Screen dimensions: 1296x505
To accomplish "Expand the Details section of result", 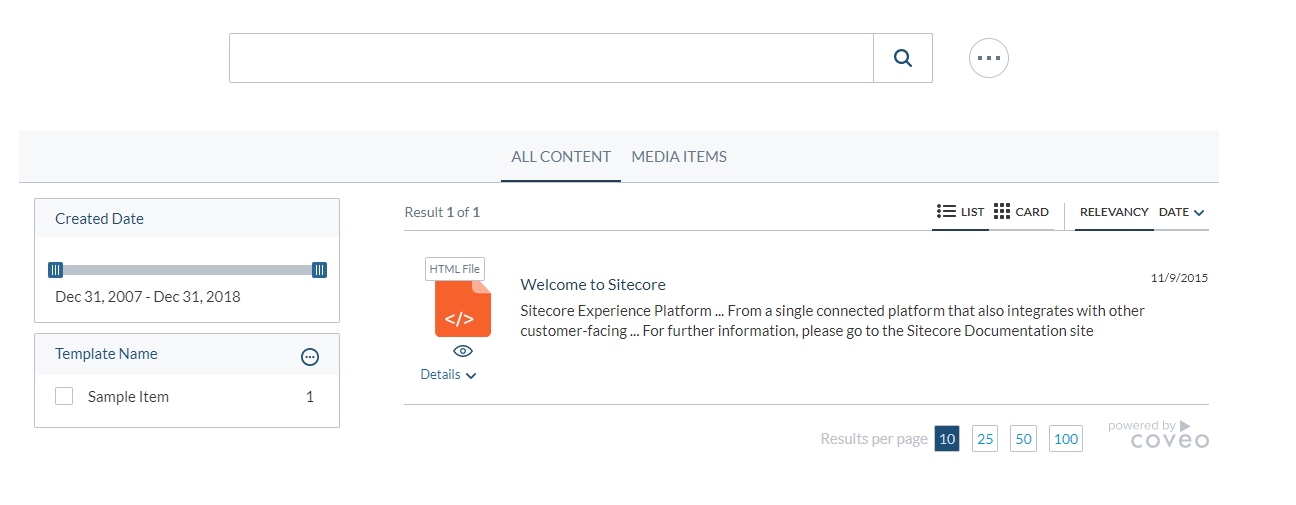I will pos(448,375).
